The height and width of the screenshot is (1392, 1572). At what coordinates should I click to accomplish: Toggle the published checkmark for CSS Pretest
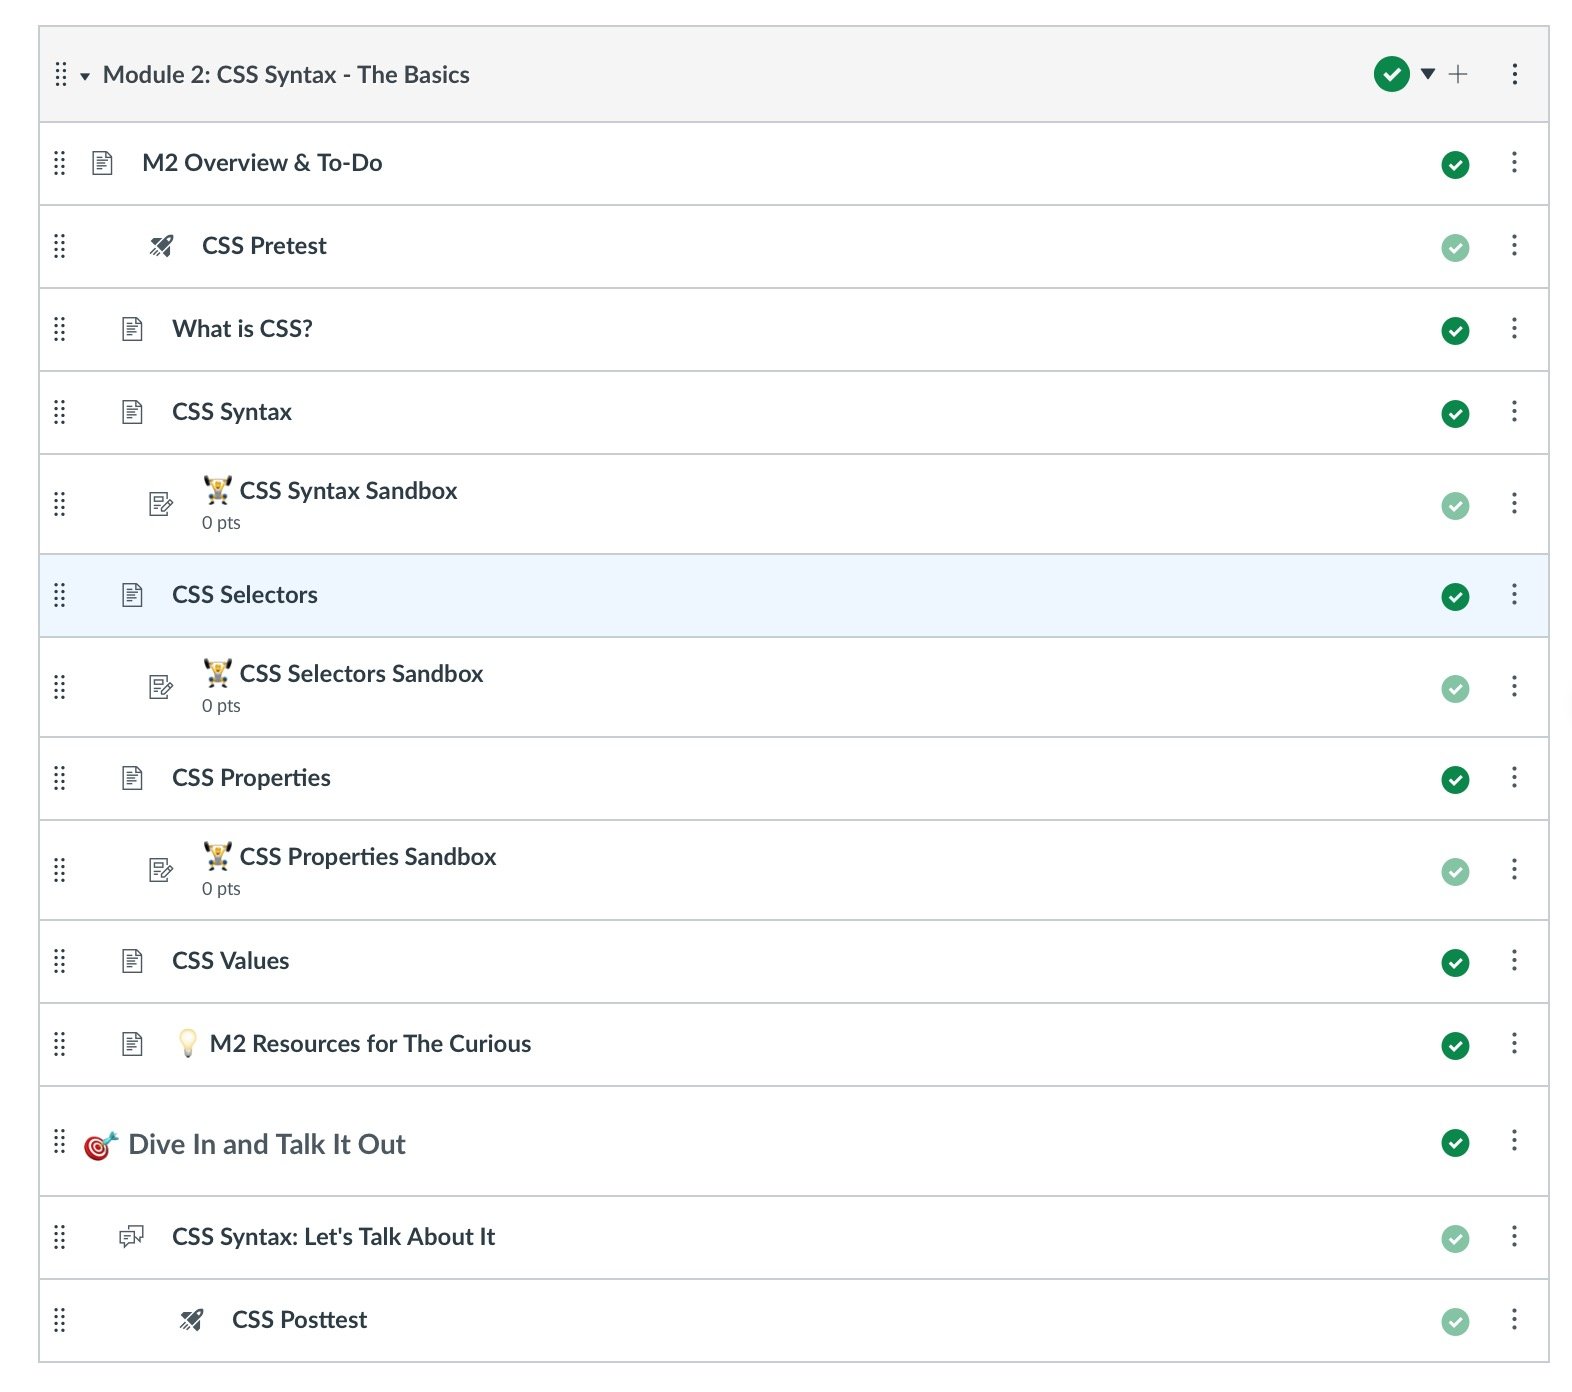[x=1455, y=247]
